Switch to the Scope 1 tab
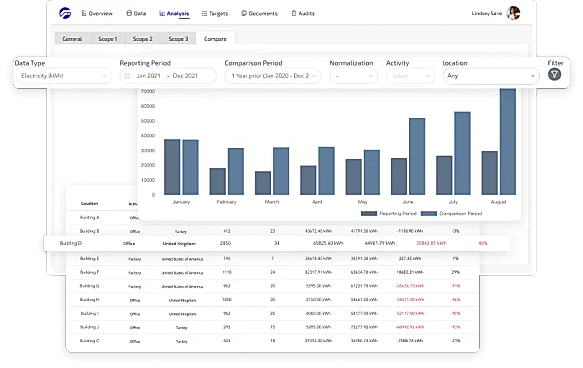Screen dimensions: 583x368 (107, 39)
